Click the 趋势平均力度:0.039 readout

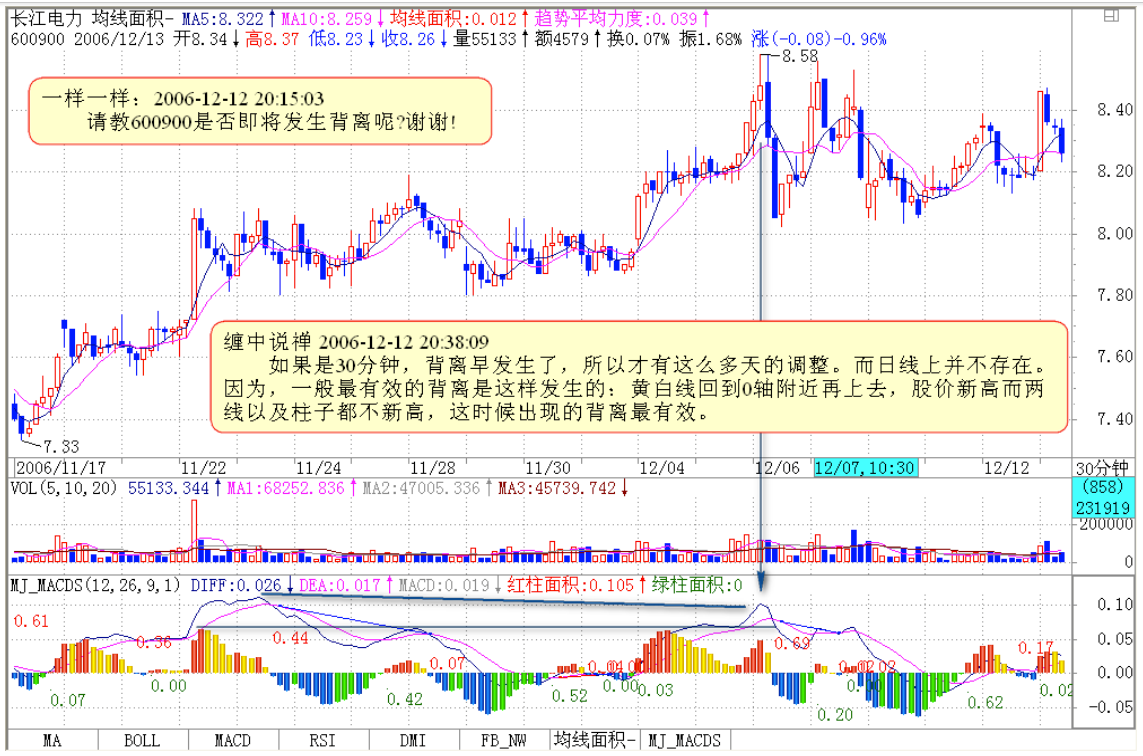click(x=616, y=18)
